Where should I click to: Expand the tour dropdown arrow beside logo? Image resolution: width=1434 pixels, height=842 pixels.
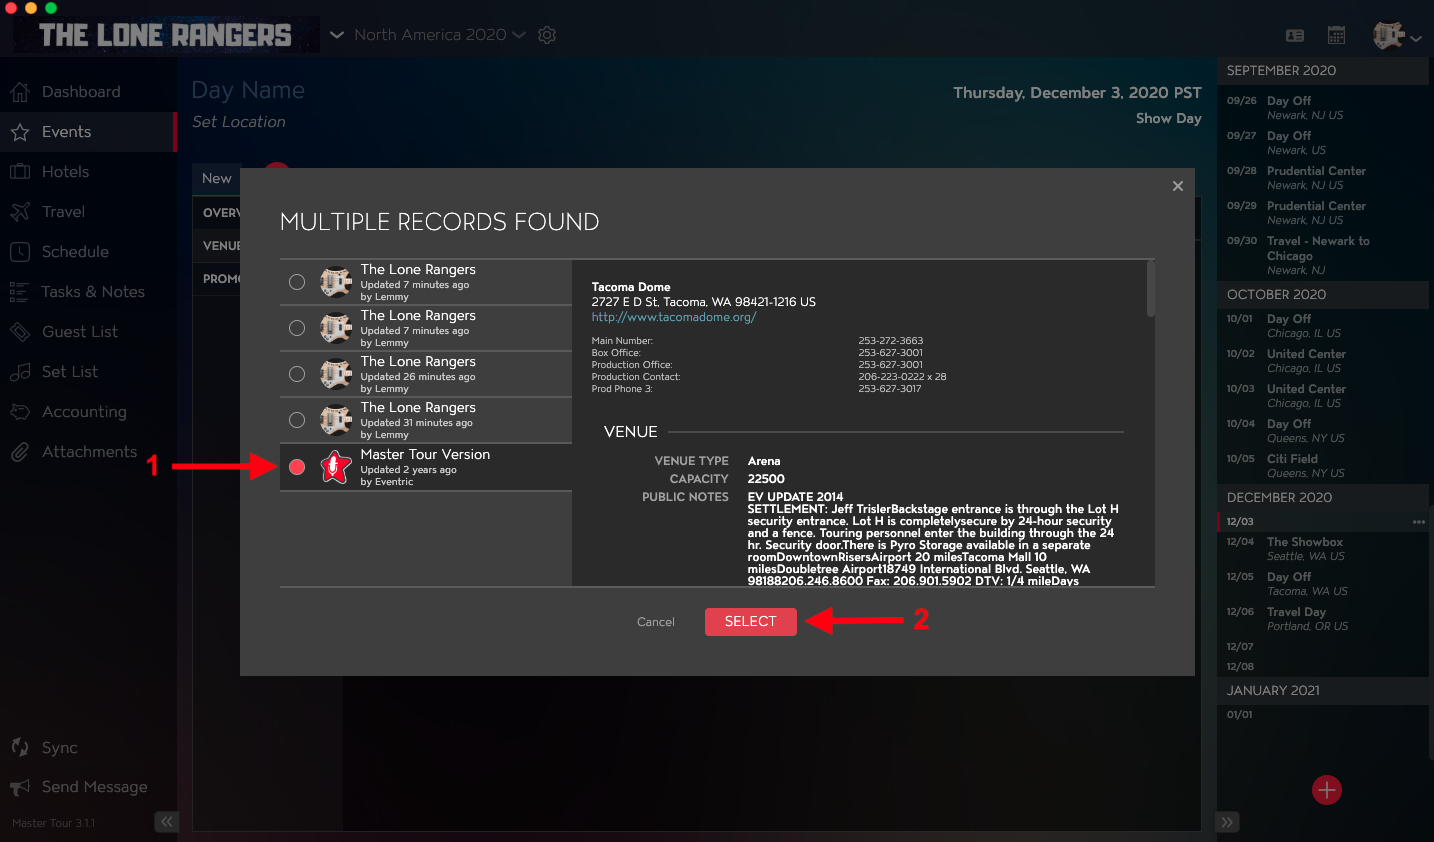337,35
